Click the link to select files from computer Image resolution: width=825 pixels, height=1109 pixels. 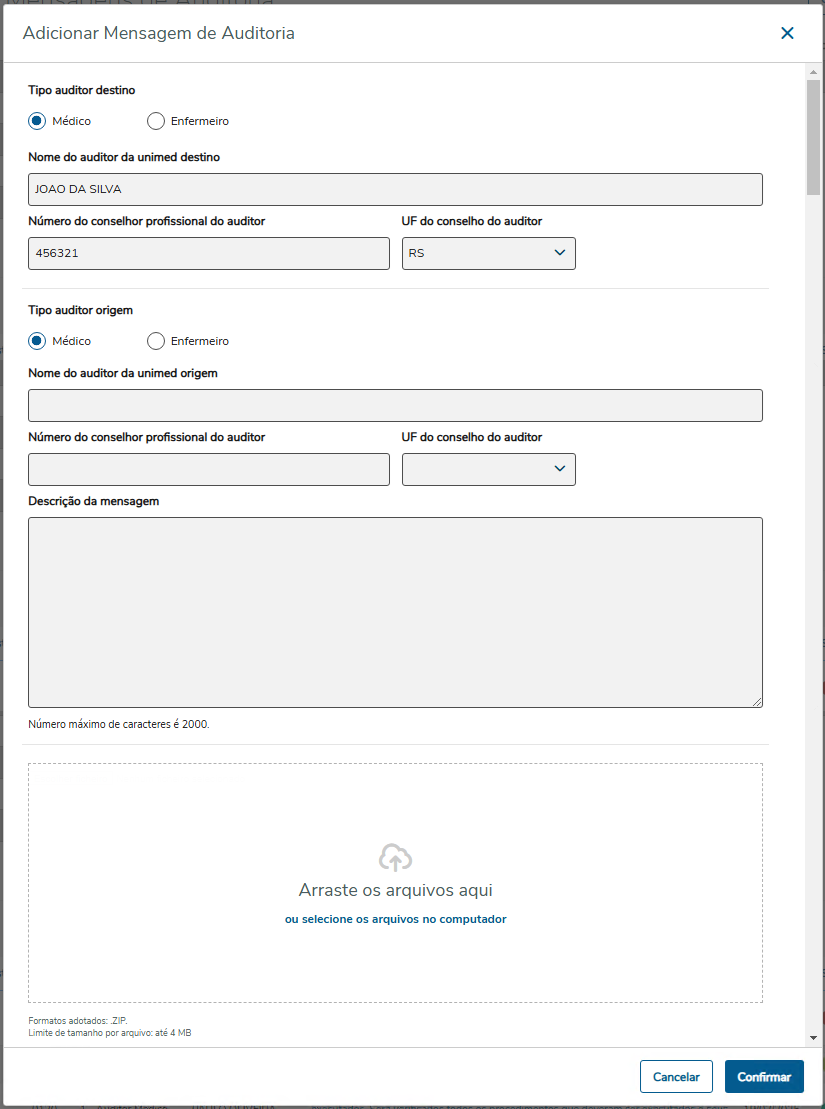[395, 919]
